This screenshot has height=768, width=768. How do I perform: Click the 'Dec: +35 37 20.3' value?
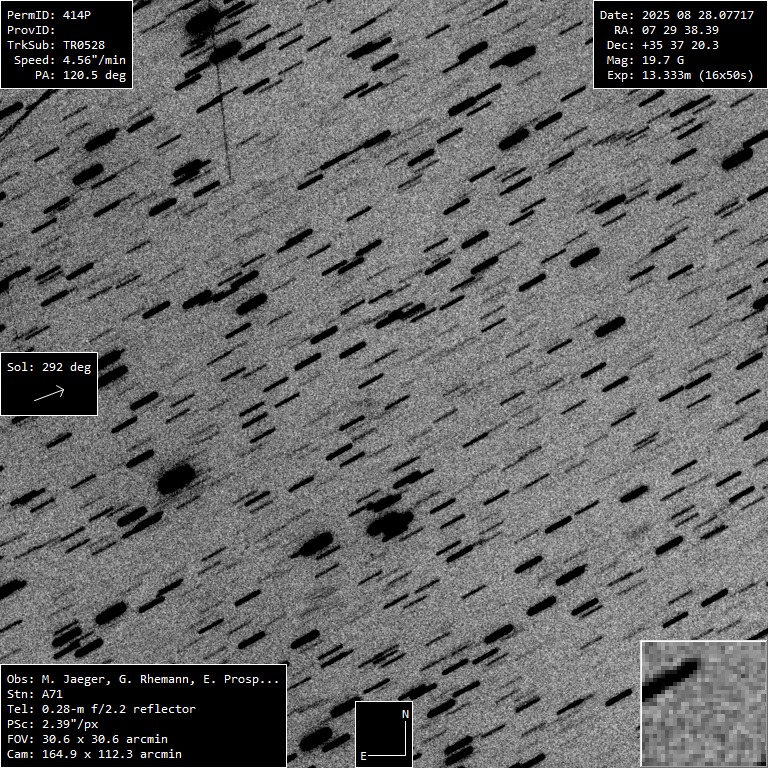pyautogui.click(x=663, y=45)
